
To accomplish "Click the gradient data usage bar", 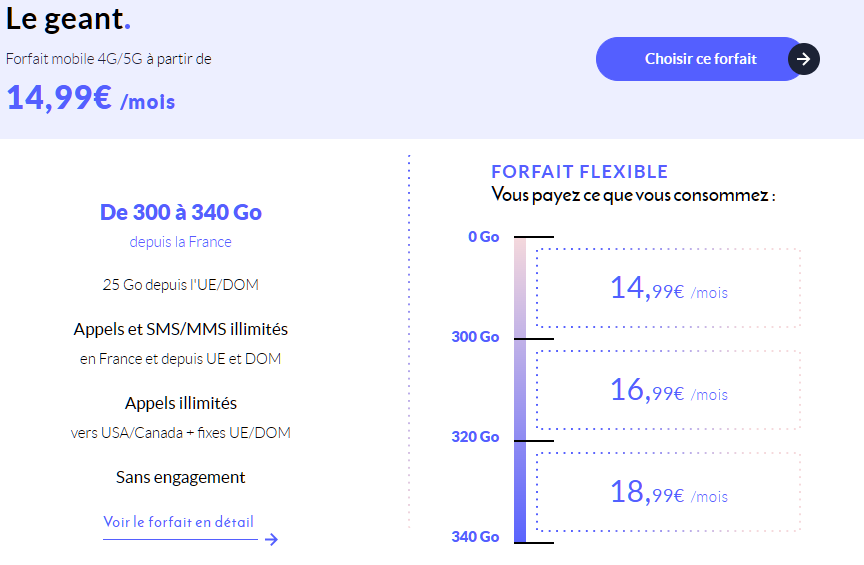I will pos(520,390).
